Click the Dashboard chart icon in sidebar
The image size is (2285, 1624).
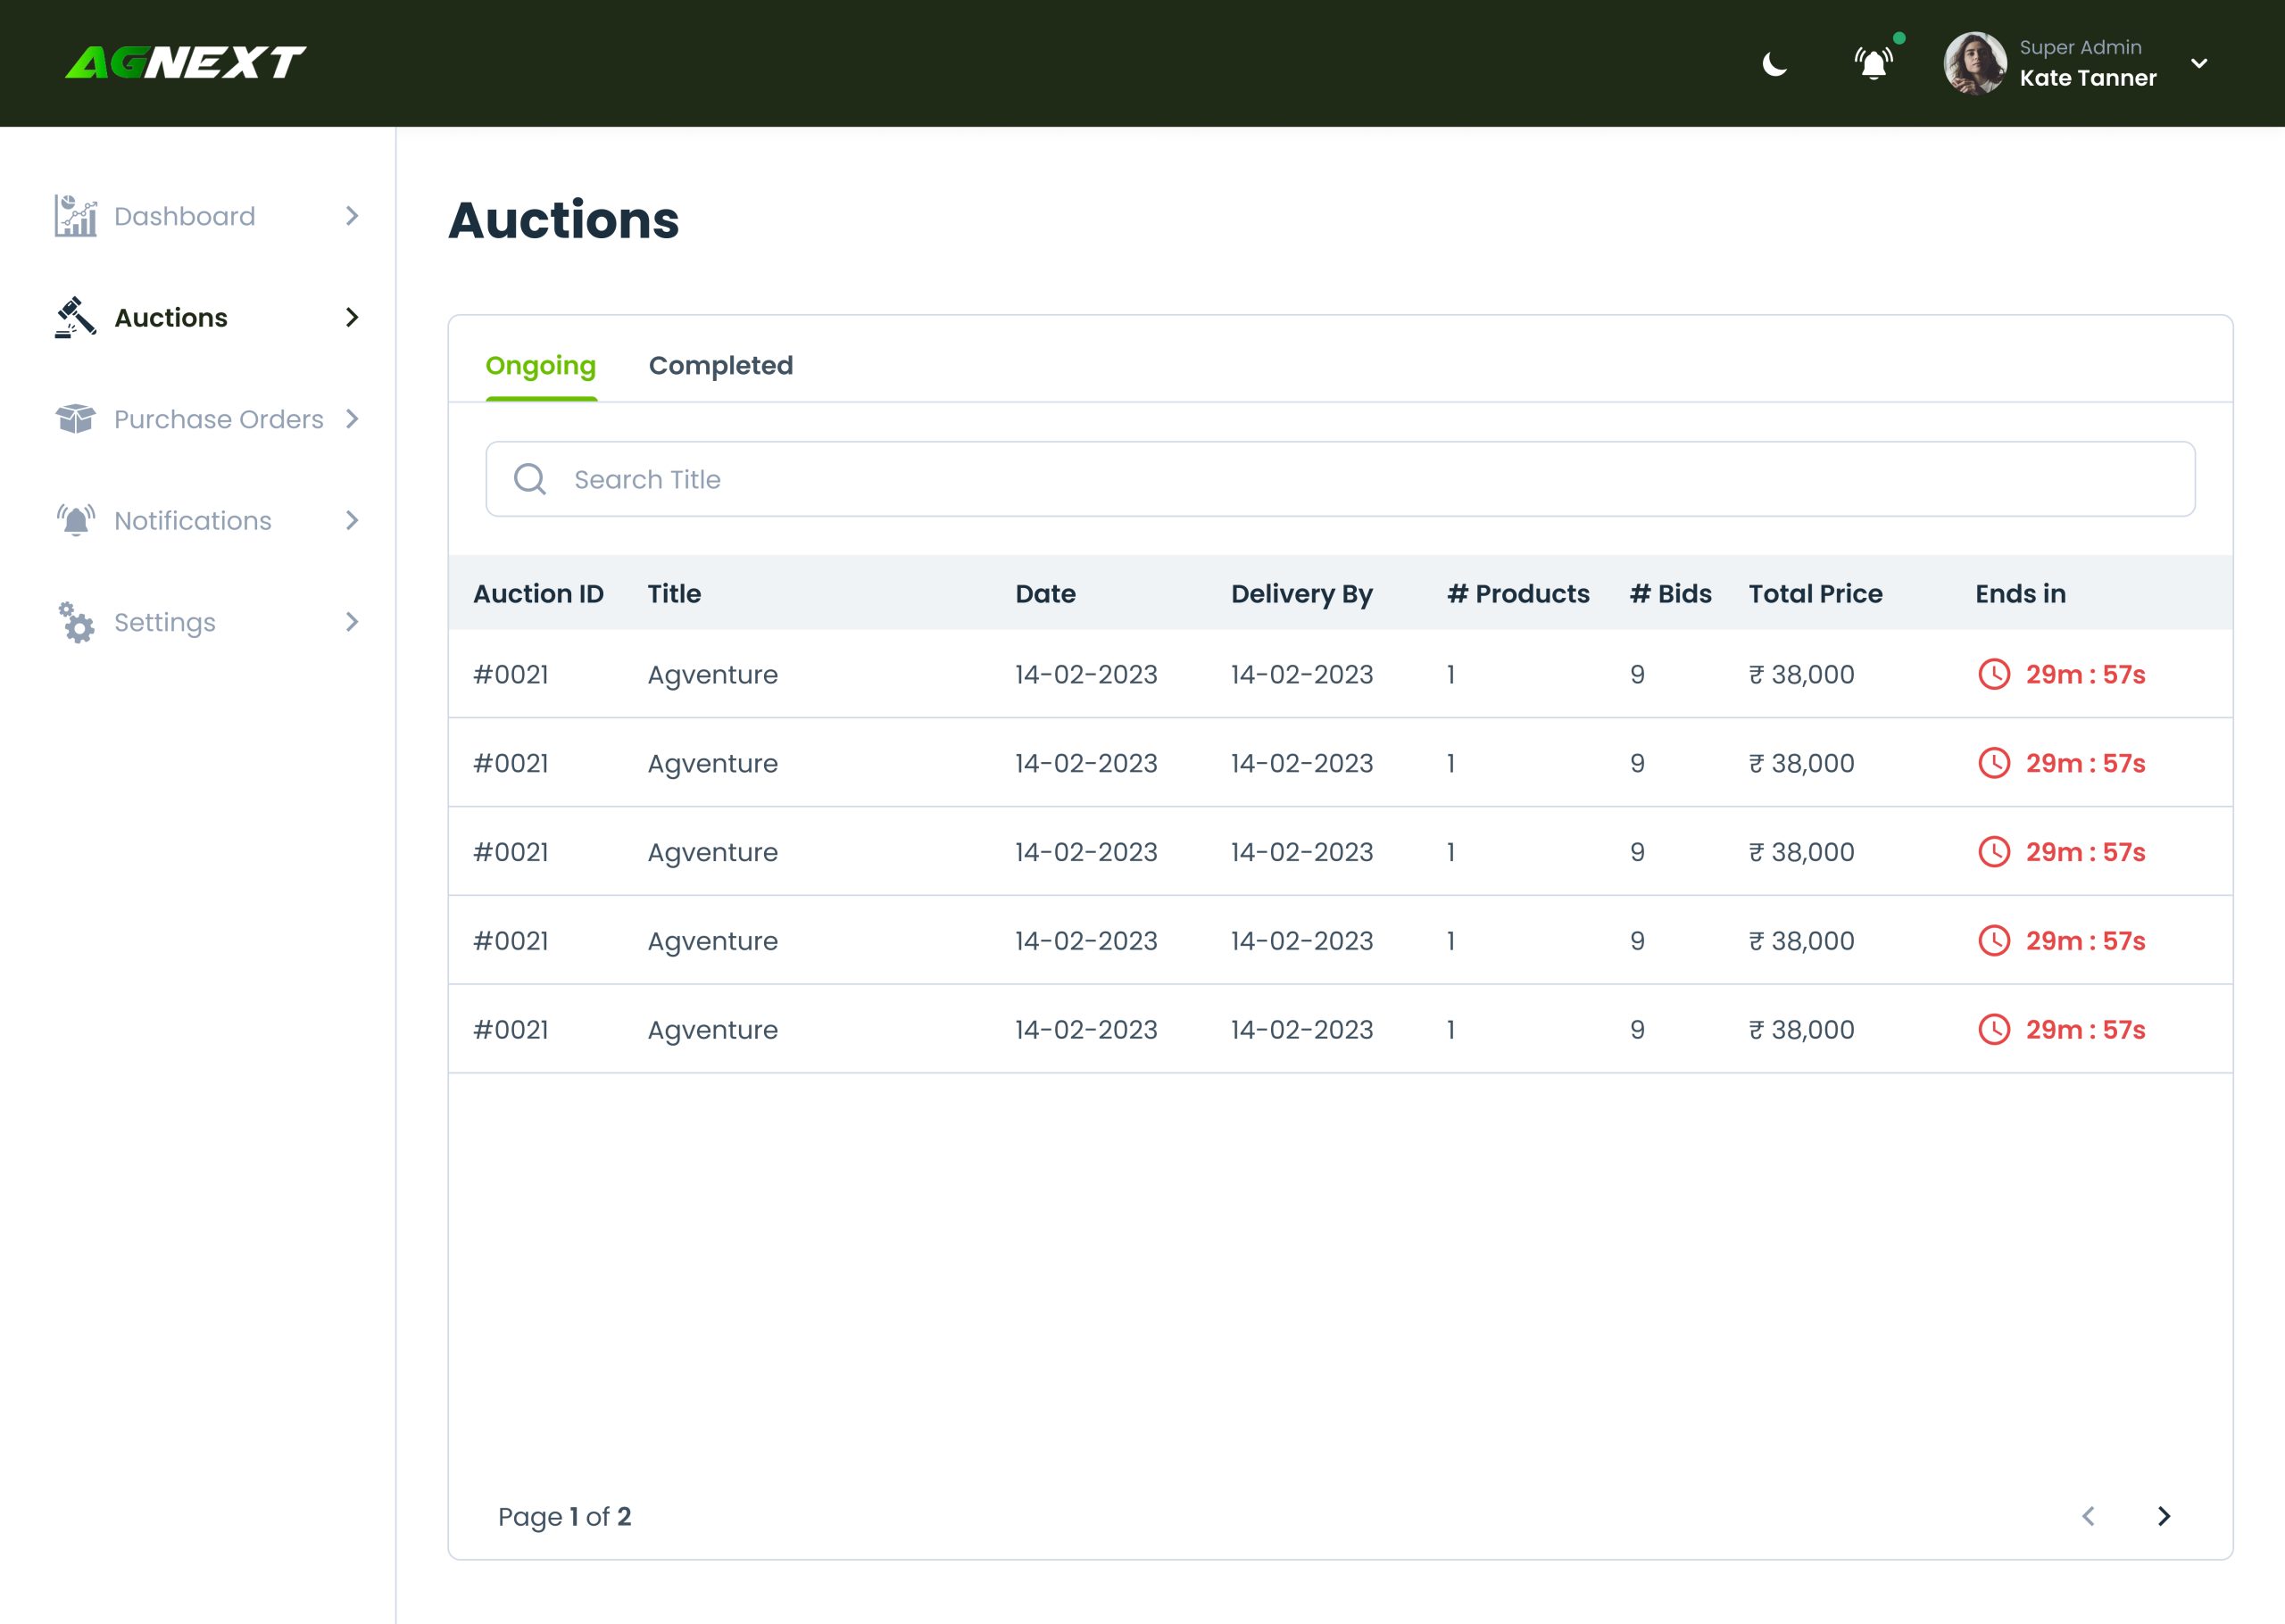pyautogui.click(x=76, y=216)
